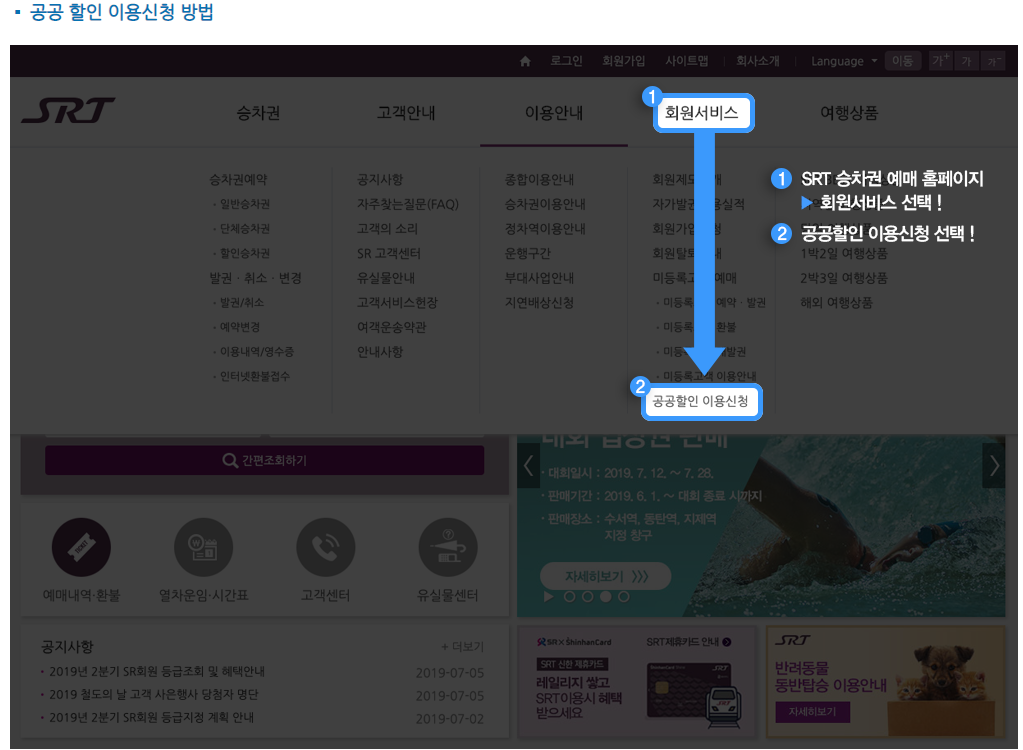
Task: Open 사이트맵 link
Action: 686,61
